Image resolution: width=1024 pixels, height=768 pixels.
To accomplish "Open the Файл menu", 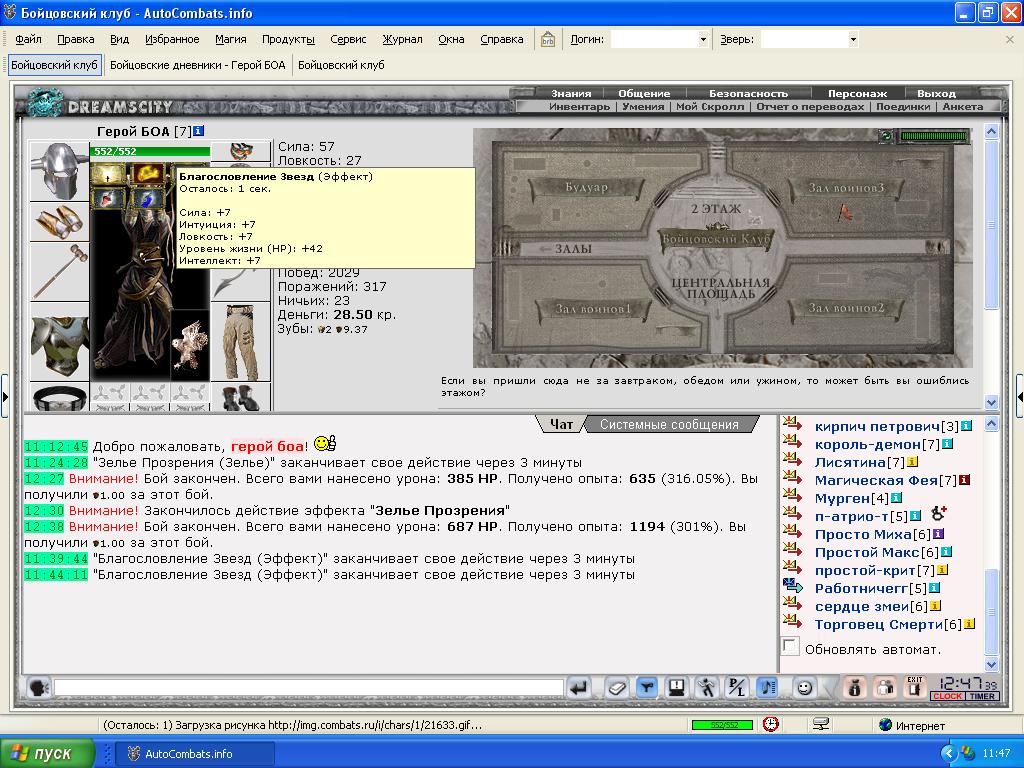I will [x=29, y=39].
